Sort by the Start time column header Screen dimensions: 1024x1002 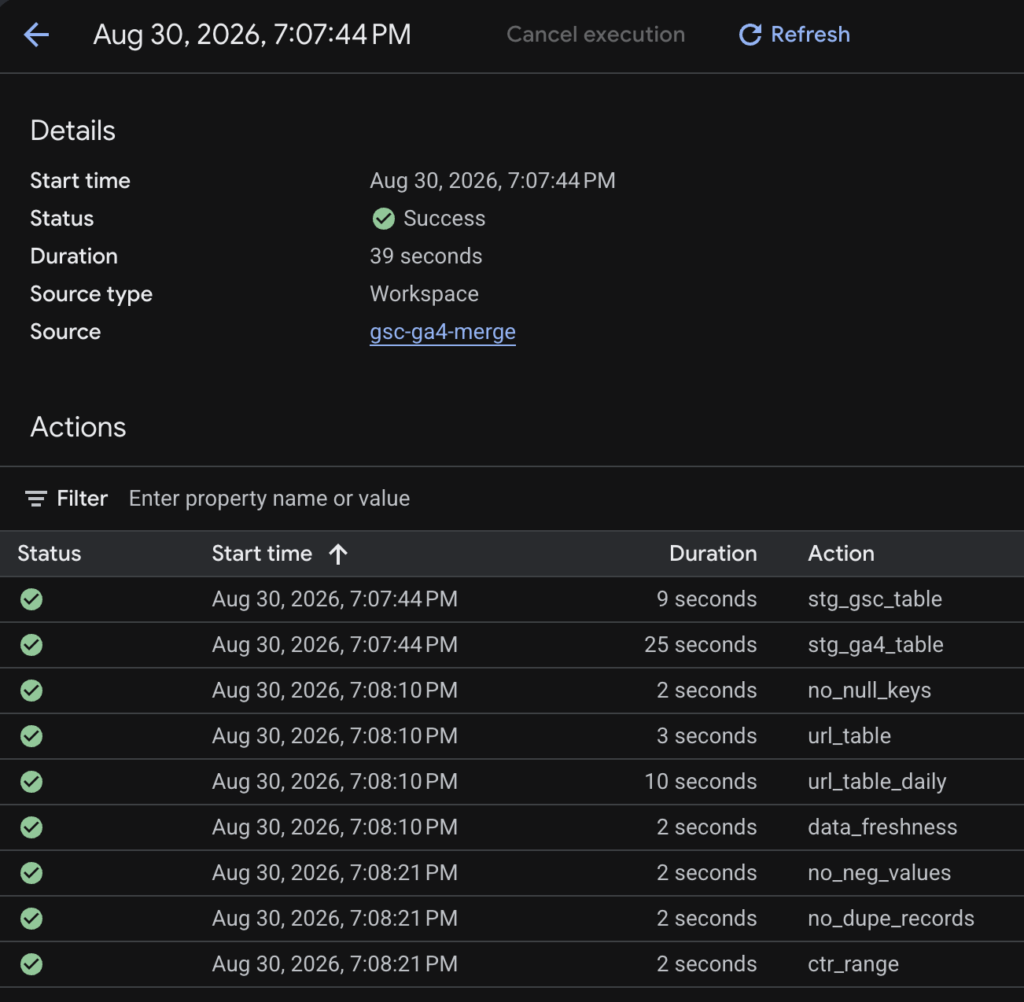(x=262, y=554)
